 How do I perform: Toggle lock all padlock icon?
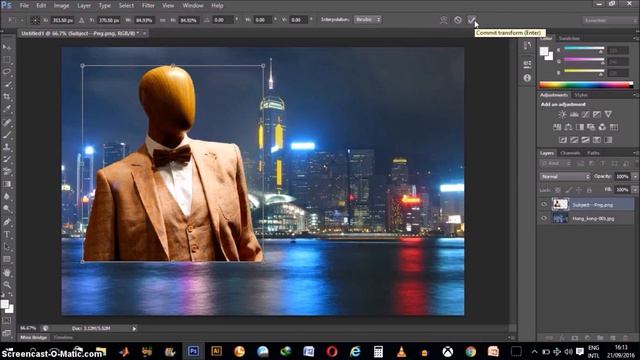(589, 190)
